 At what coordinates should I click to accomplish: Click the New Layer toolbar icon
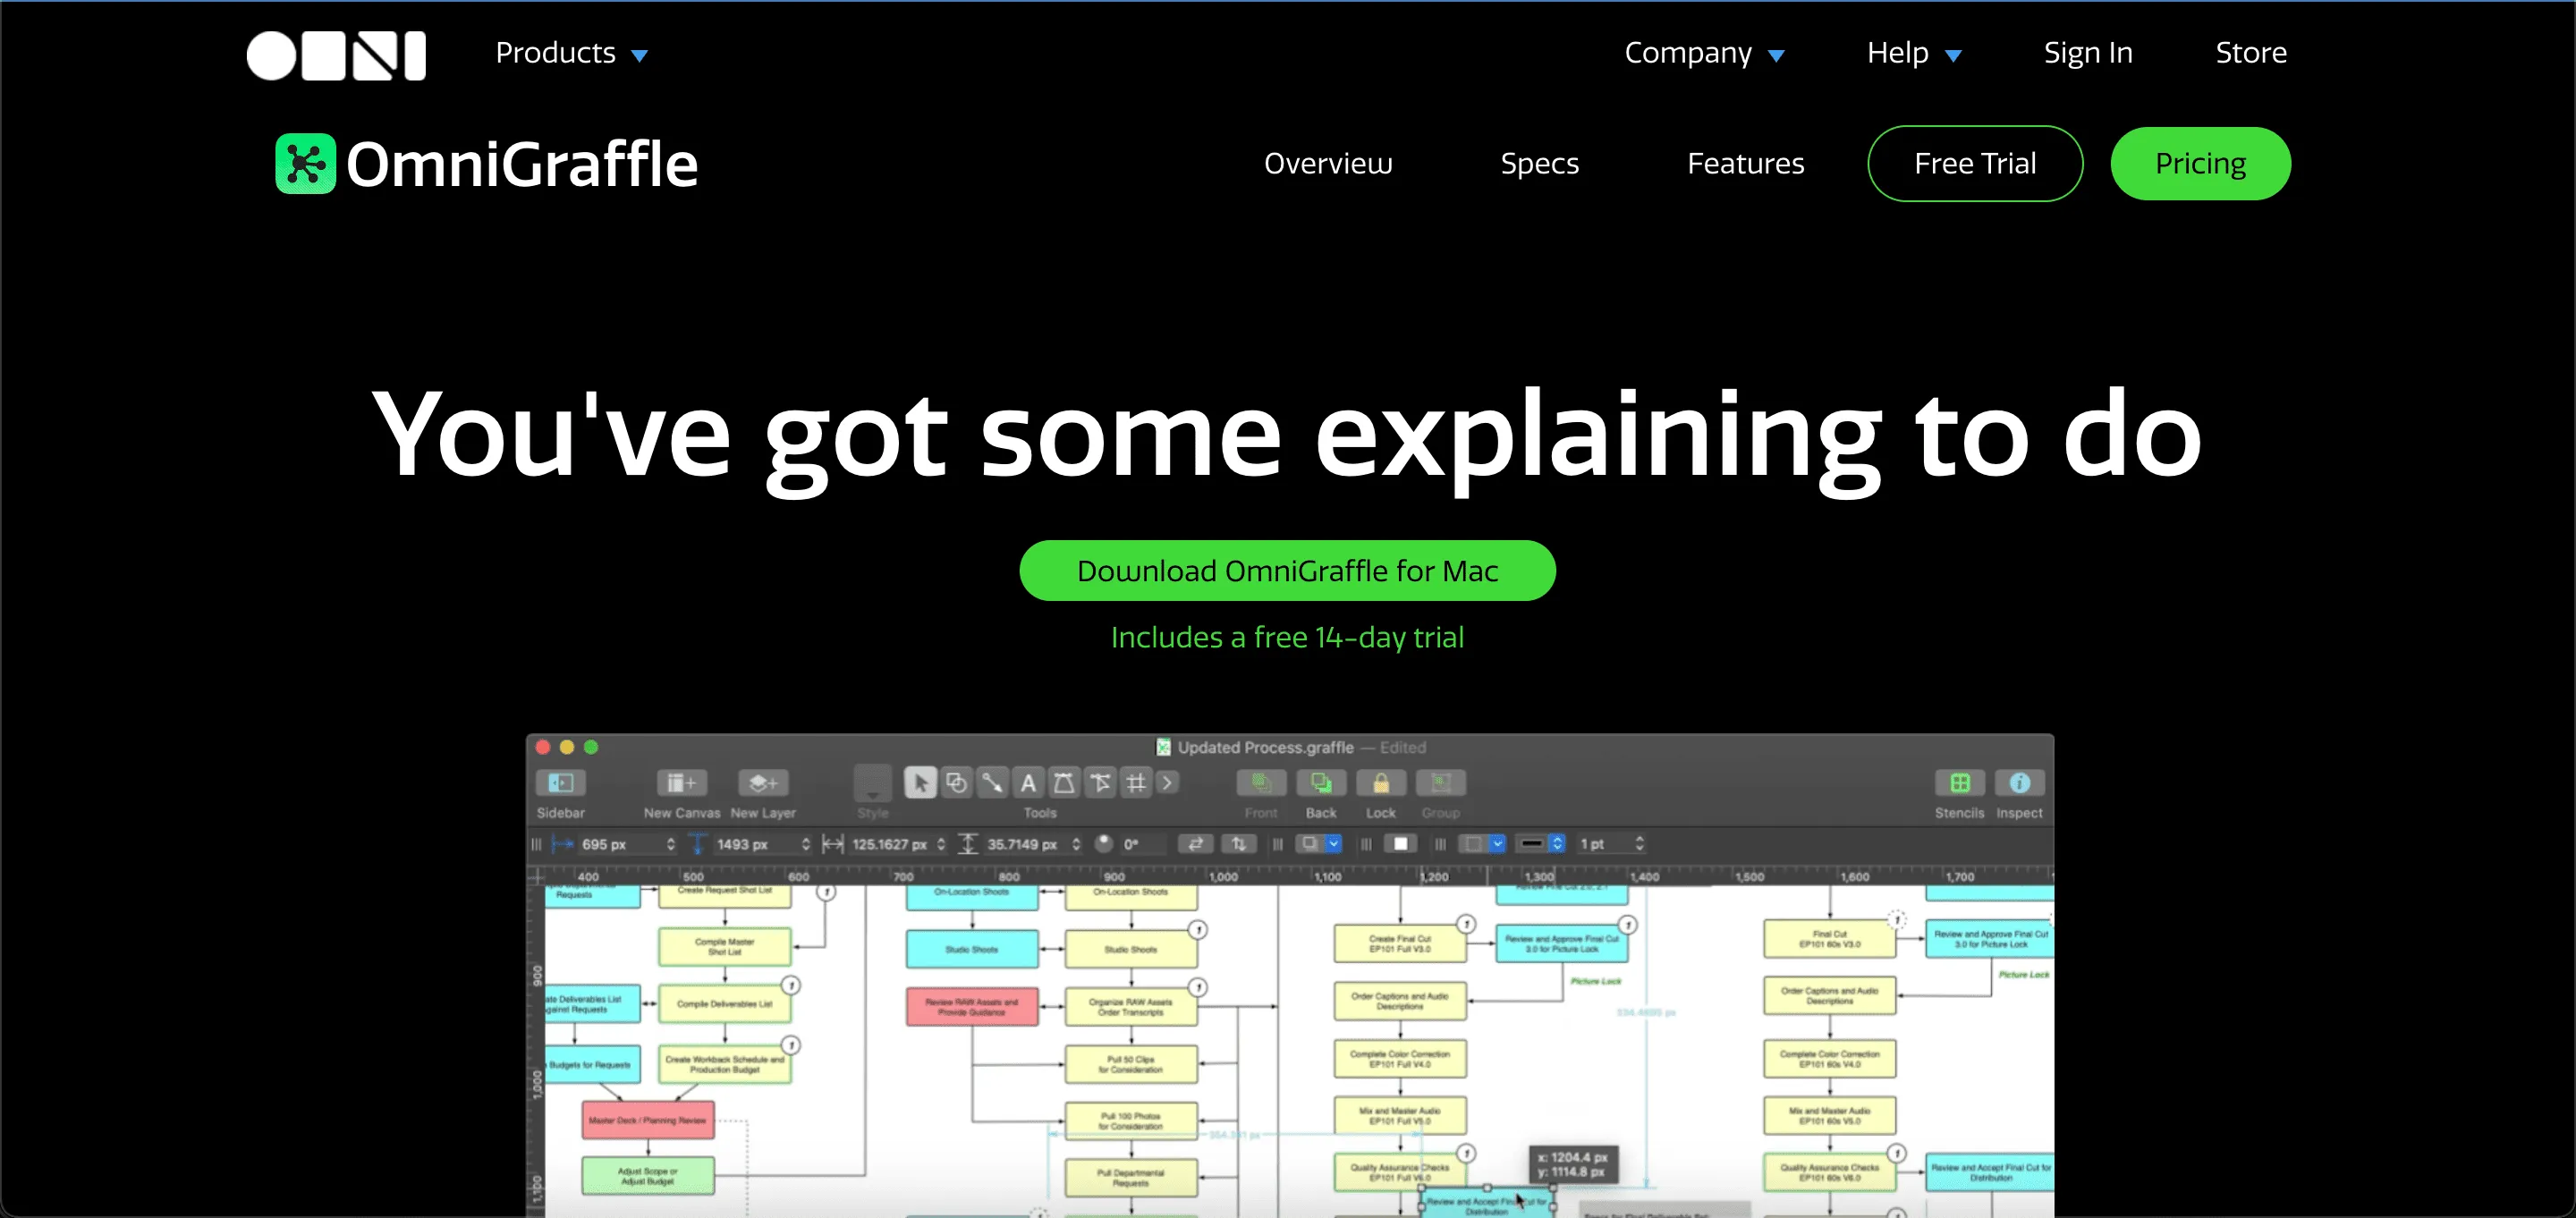[x=763, y=782]
